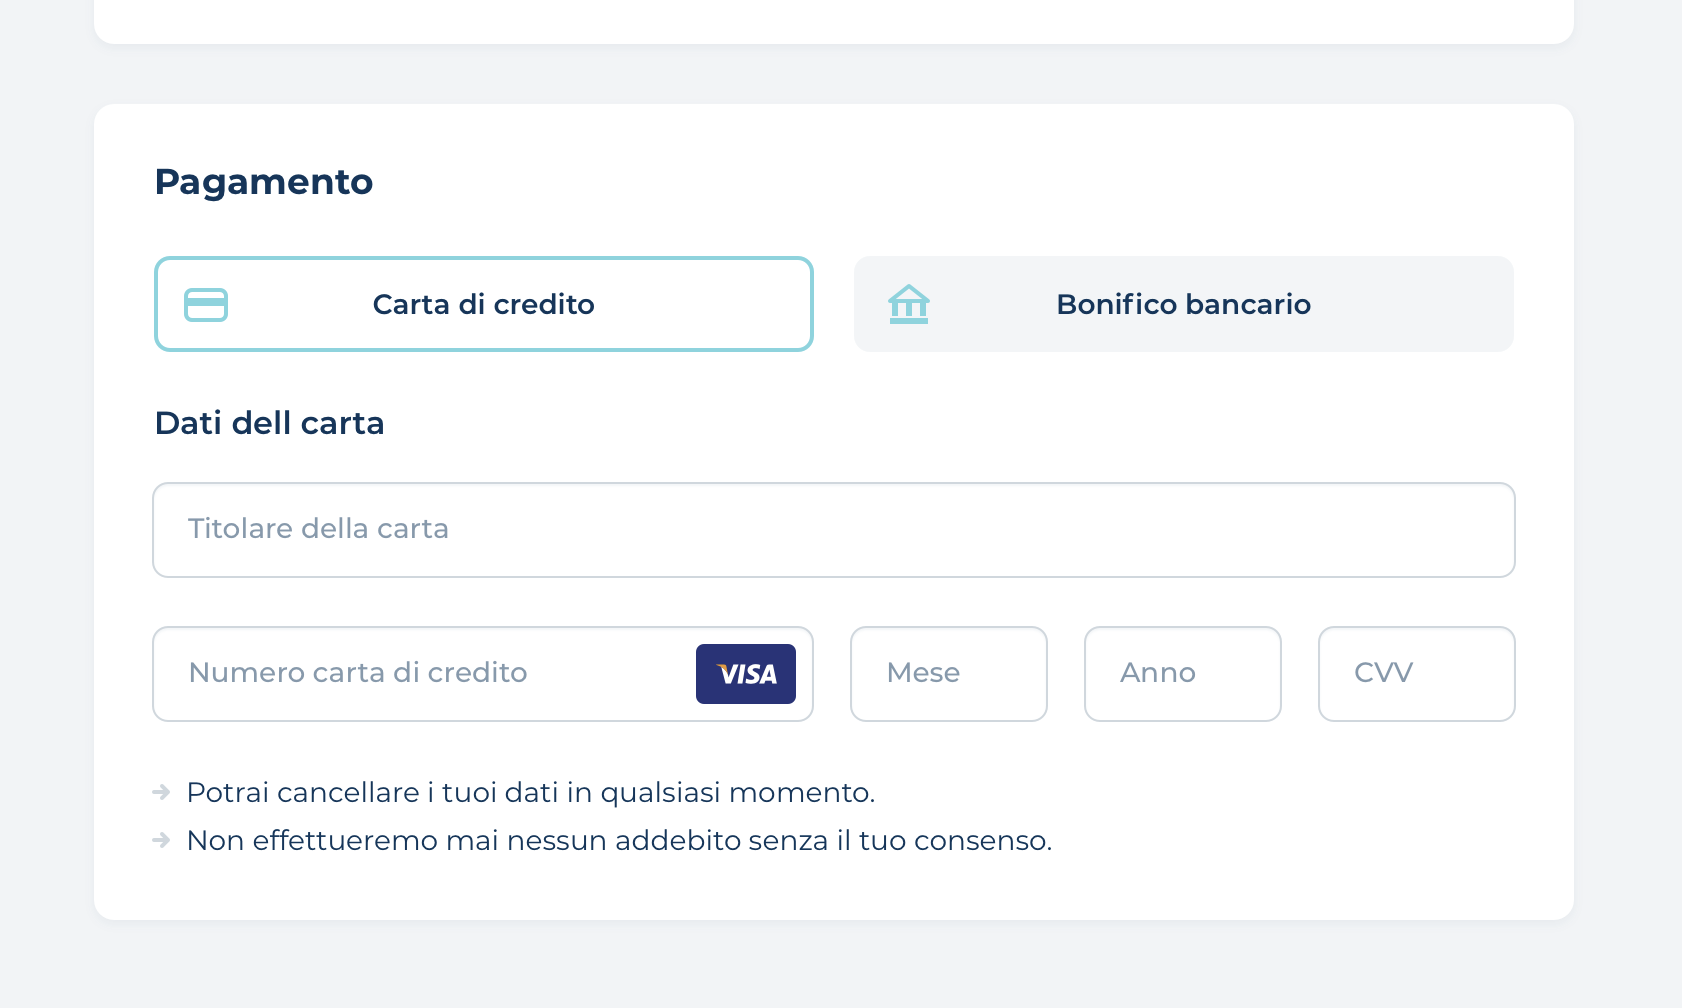Click the 'Potrai cancellare i tuoi dati' text
1682x1008 pixels.
530,793
